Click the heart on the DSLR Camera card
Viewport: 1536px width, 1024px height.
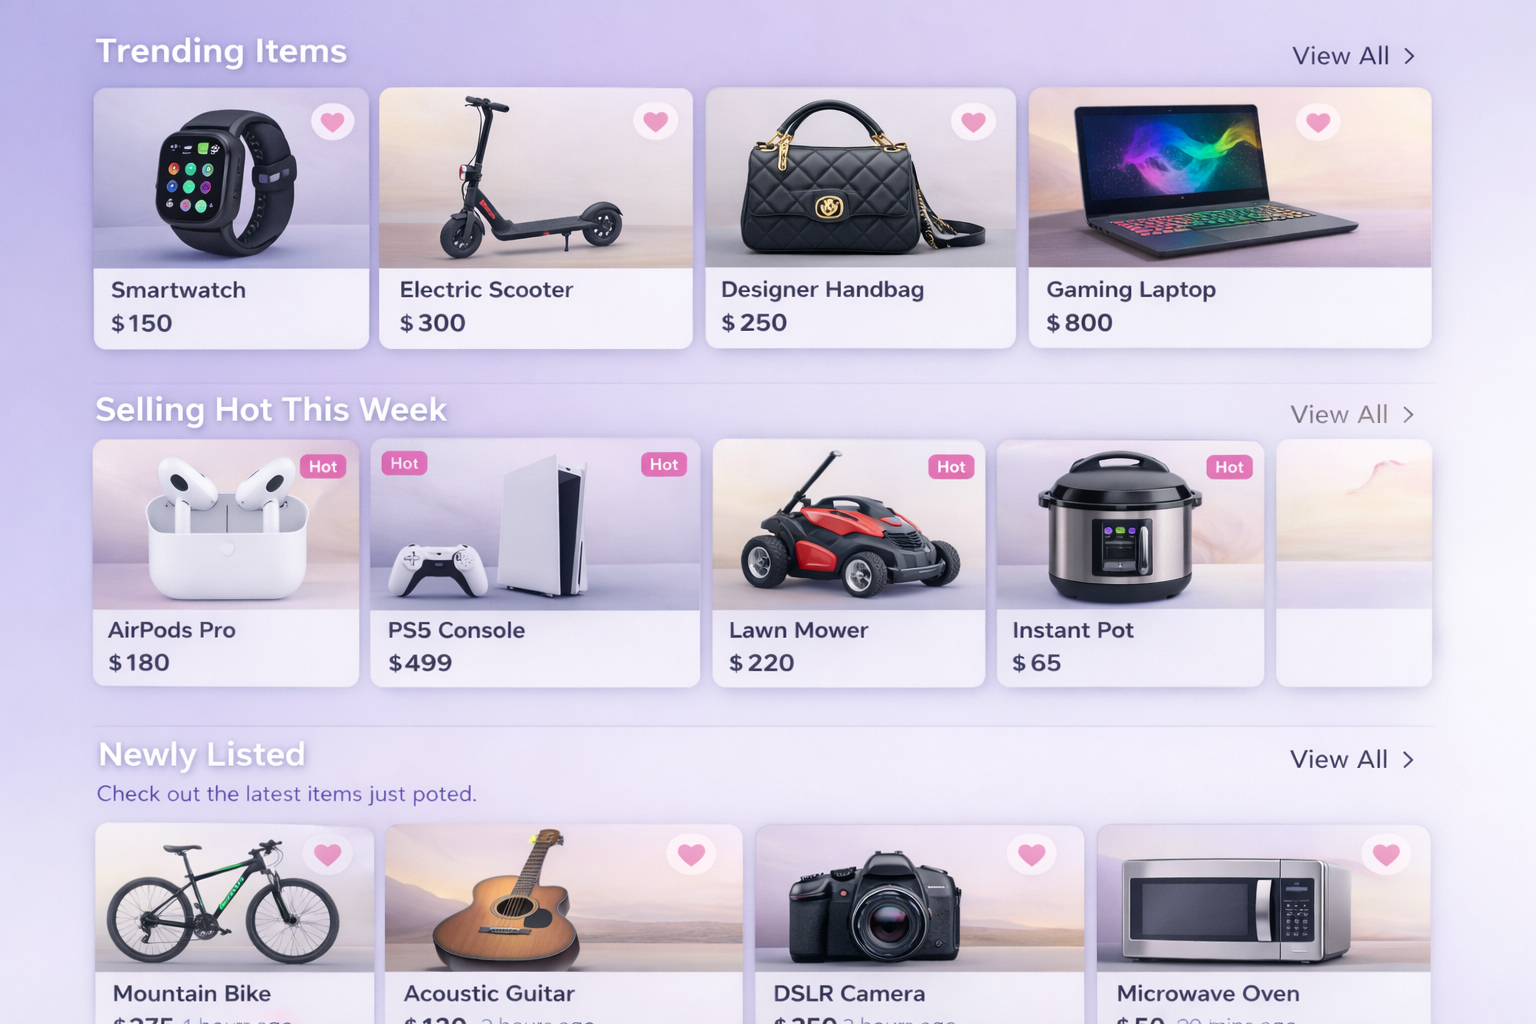pos(1031,854)
